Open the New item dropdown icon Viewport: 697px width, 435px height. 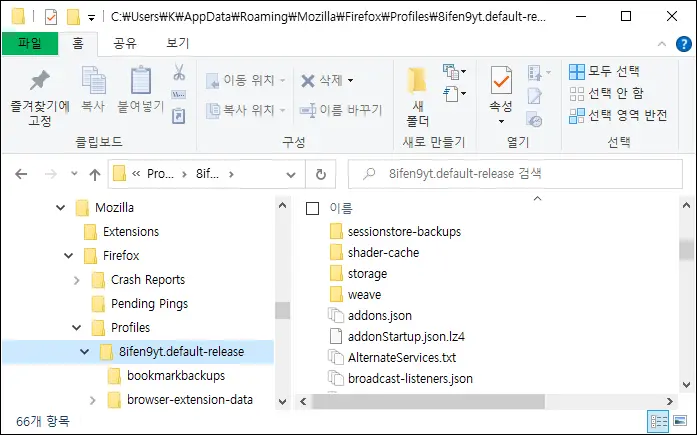(x=454, y=72)
